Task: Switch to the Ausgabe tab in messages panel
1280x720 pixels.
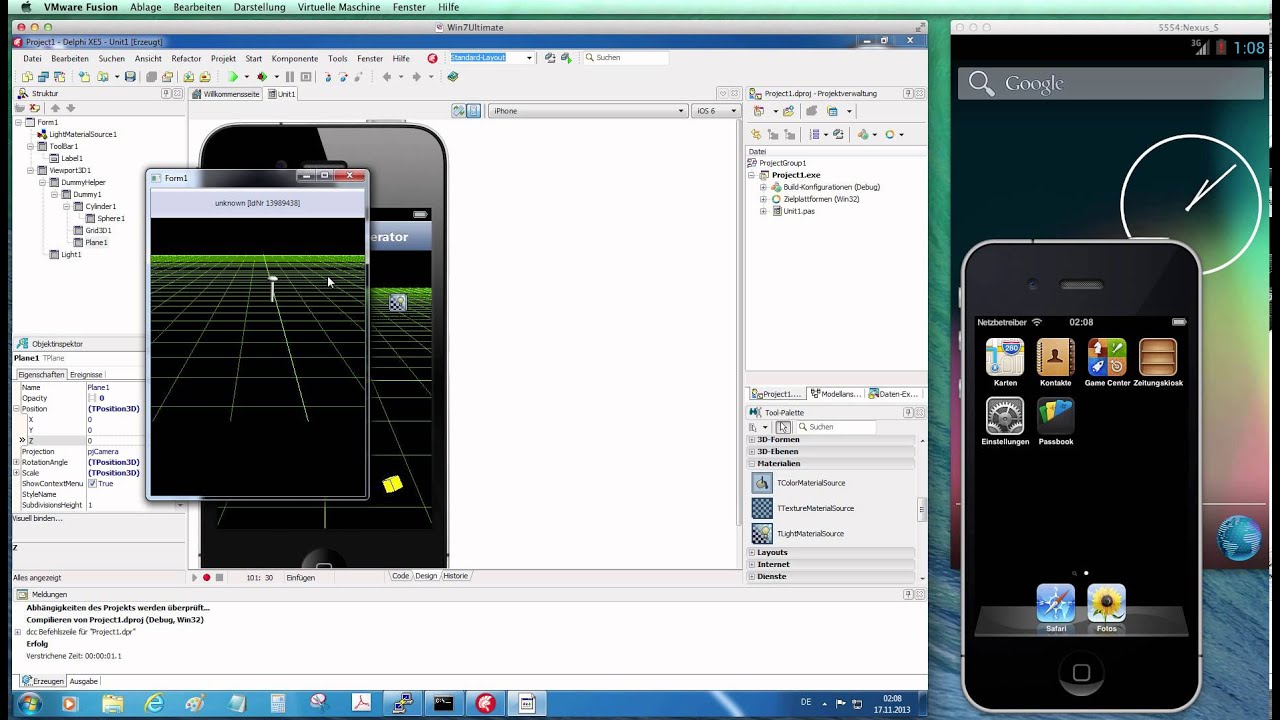Action: pyautogui.click(x=84, y=681)
